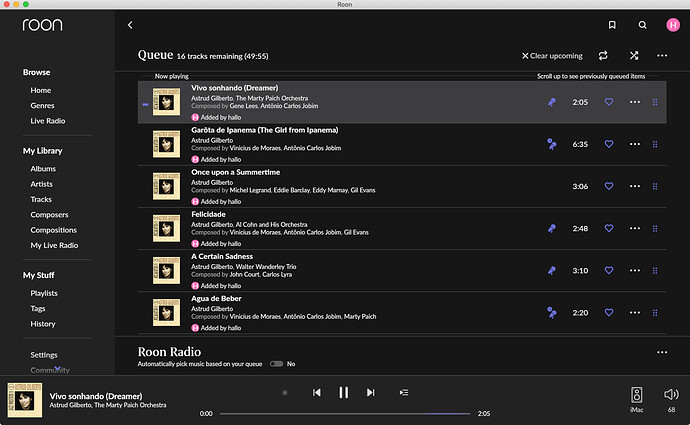Open Compositions in My Library

(53, 230)
